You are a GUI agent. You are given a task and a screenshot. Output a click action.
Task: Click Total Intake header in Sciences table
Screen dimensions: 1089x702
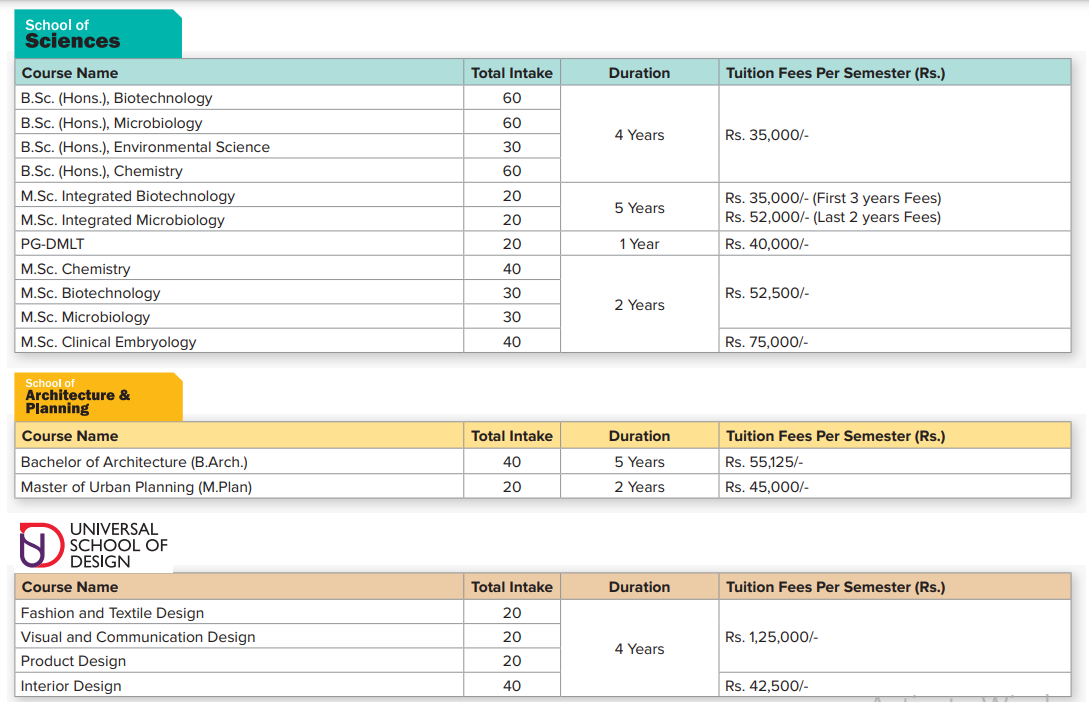pyautogui.click(x=512, y=73)
